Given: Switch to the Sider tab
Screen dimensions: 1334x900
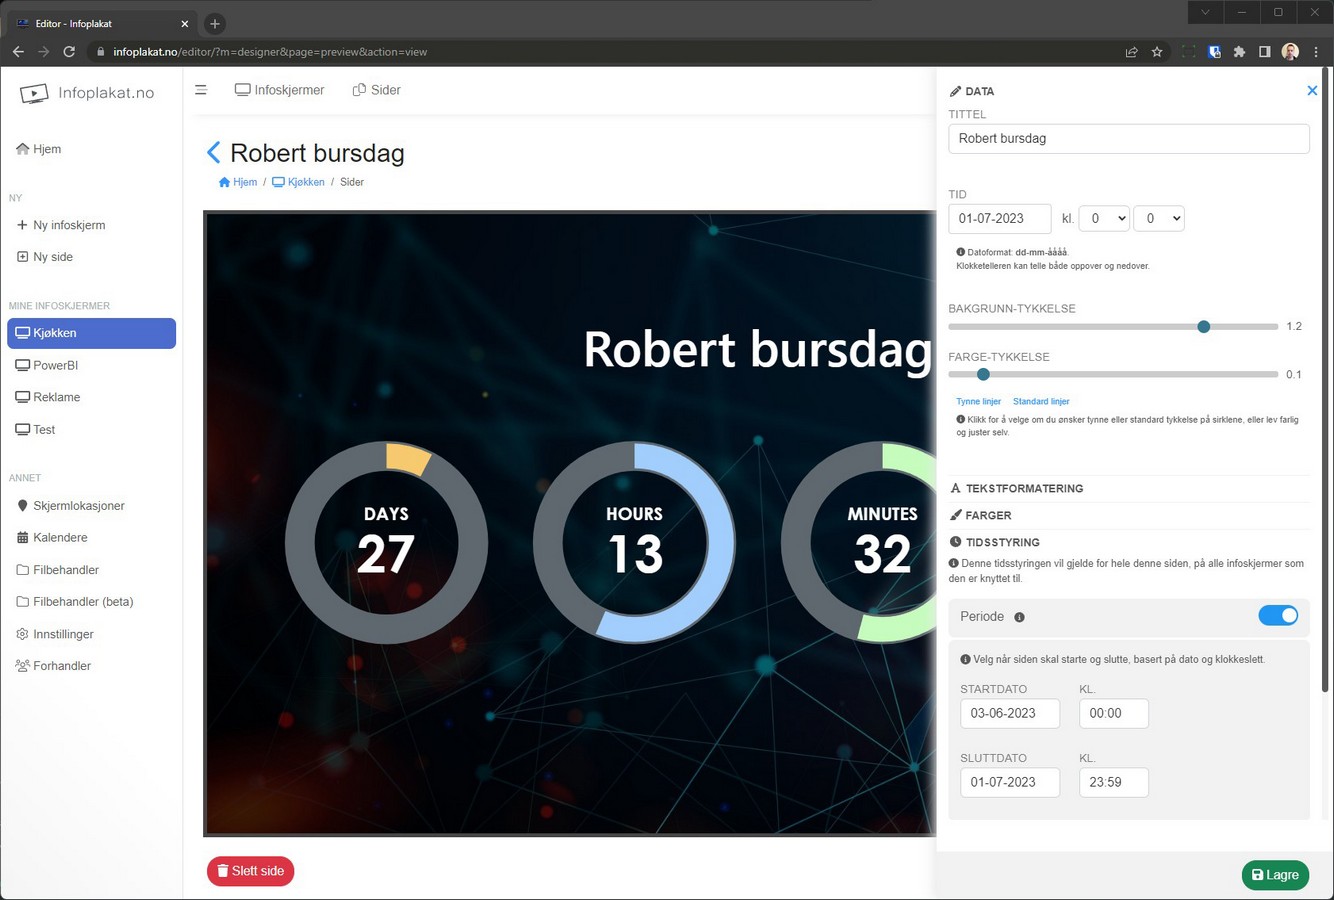Looking at the screenshot, I should [x=377, y=90].
